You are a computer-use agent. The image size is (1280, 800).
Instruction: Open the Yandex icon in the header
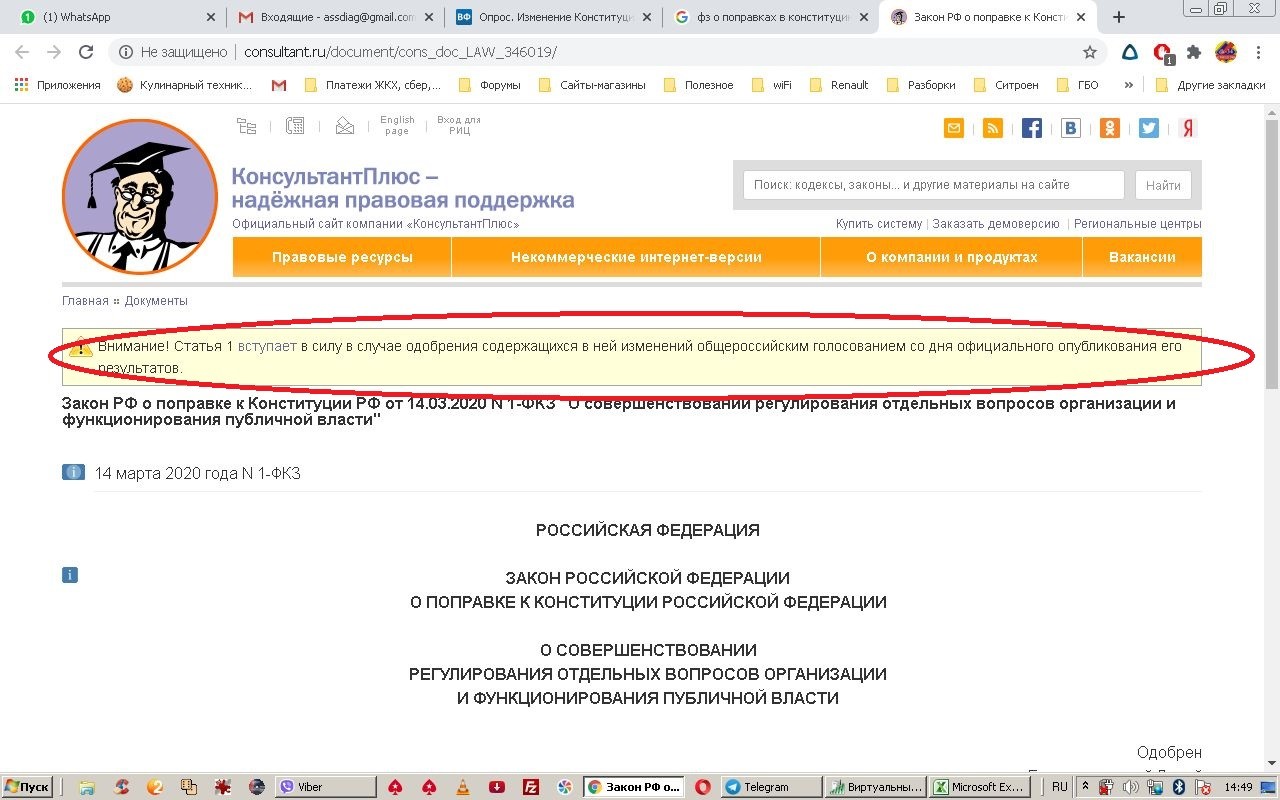1187,128
